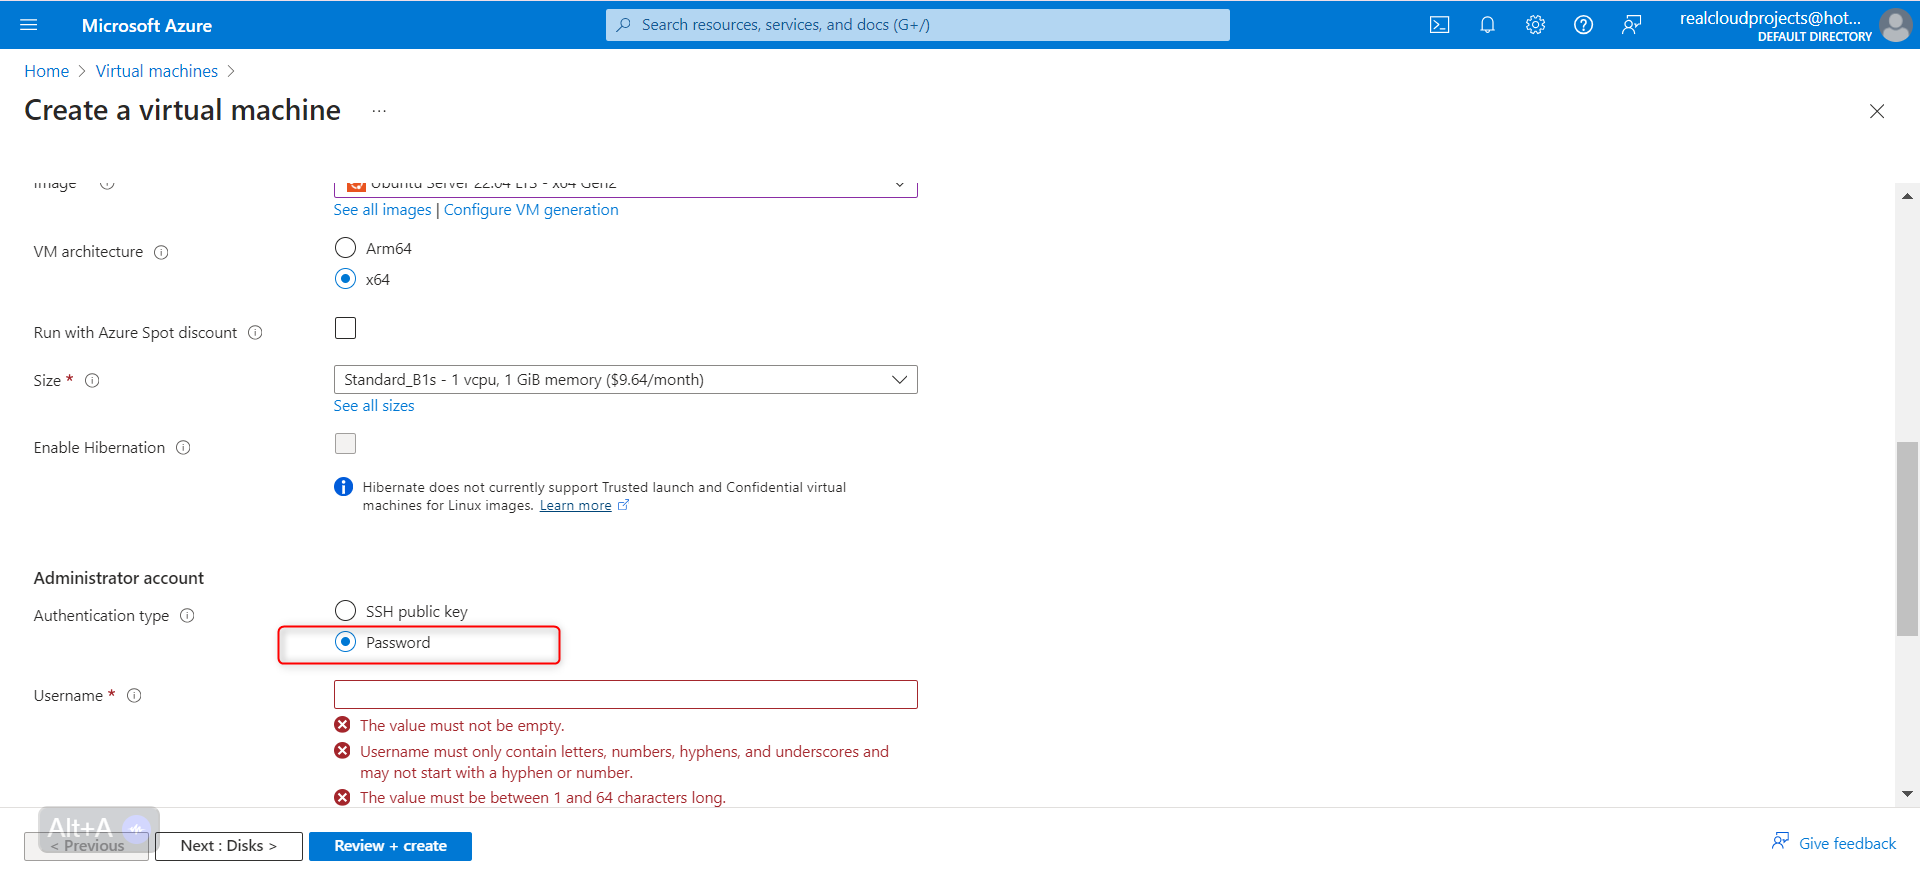The width and height of the screenshot is (1920, 890).
Task: Open the Azure portal hamburger menu
Action: (28, 25)
